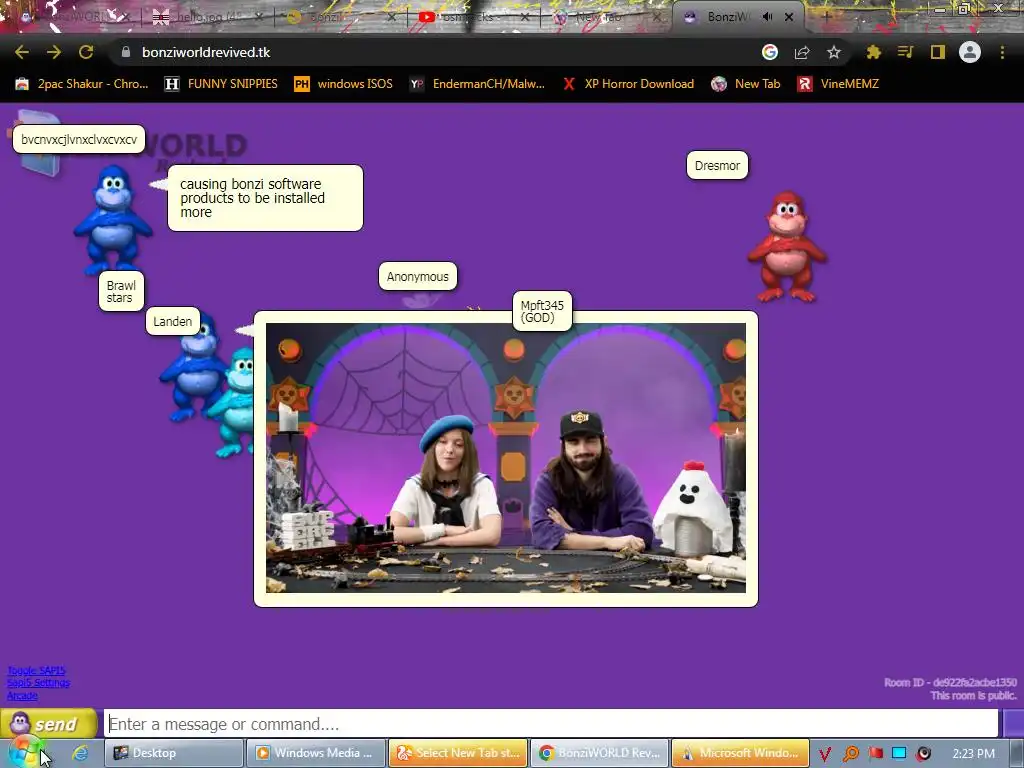Viewport: 1024px width, 768px height.
Task: Open the 2pac Shakur bookmark
Action: coord(82,84)
